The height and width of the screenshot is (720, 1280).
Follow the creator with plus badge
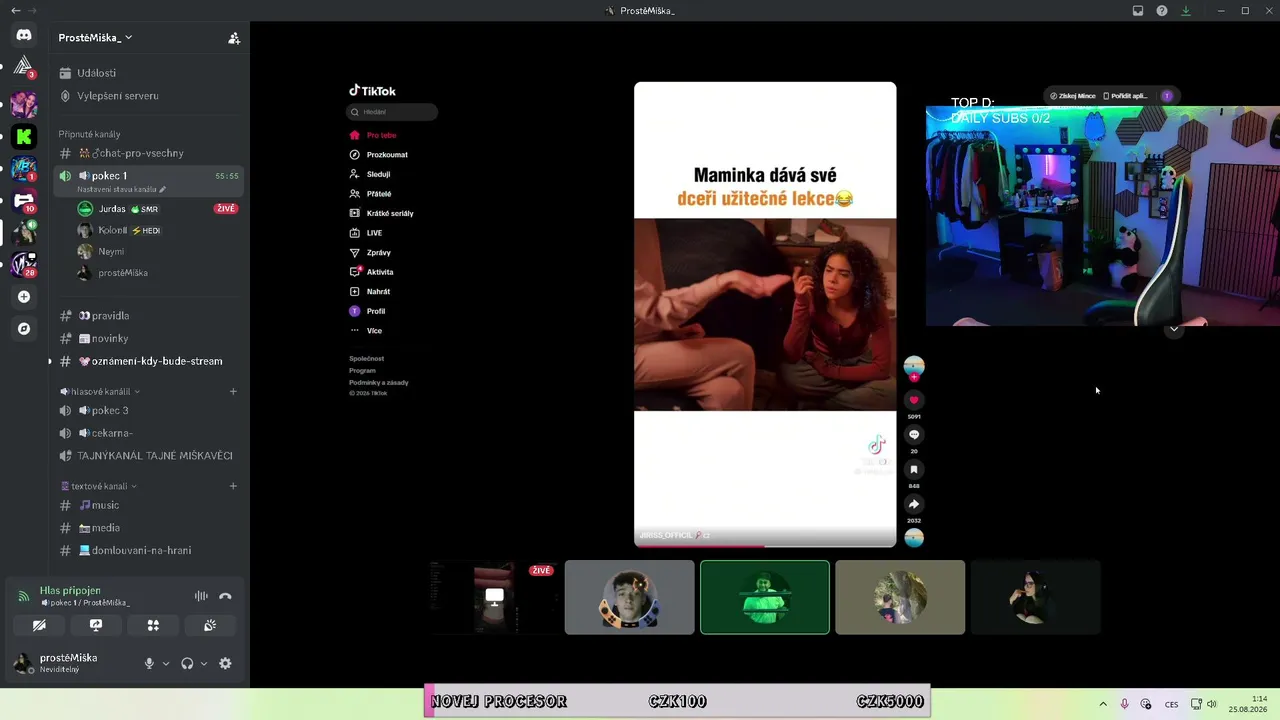pyautogui.click(x=913, y=378)
